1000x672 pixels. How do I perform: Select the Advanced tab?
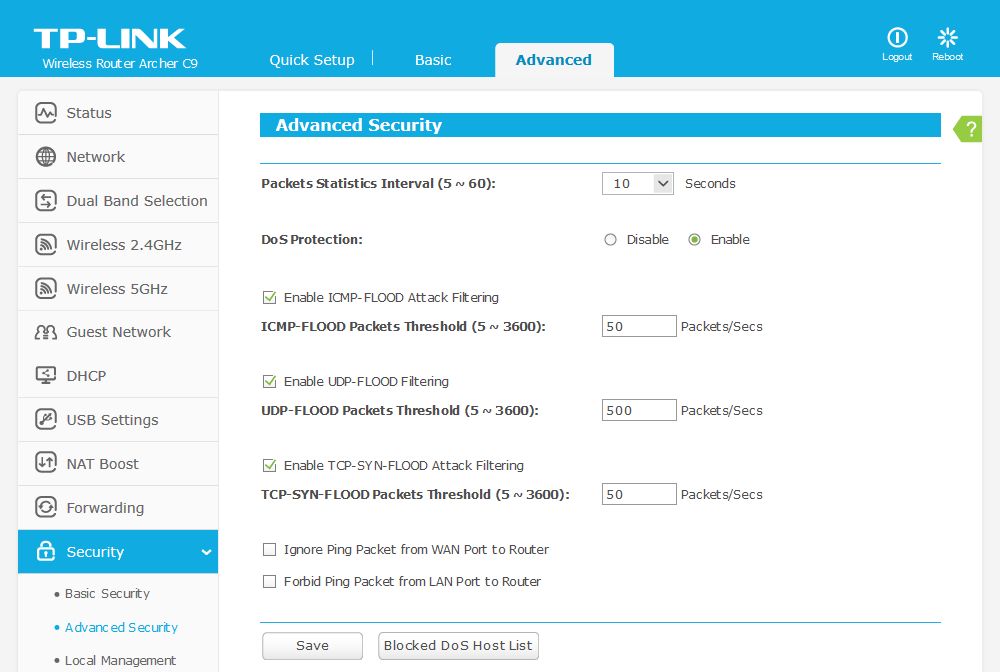pyautogui.click(x=554, y=60)
